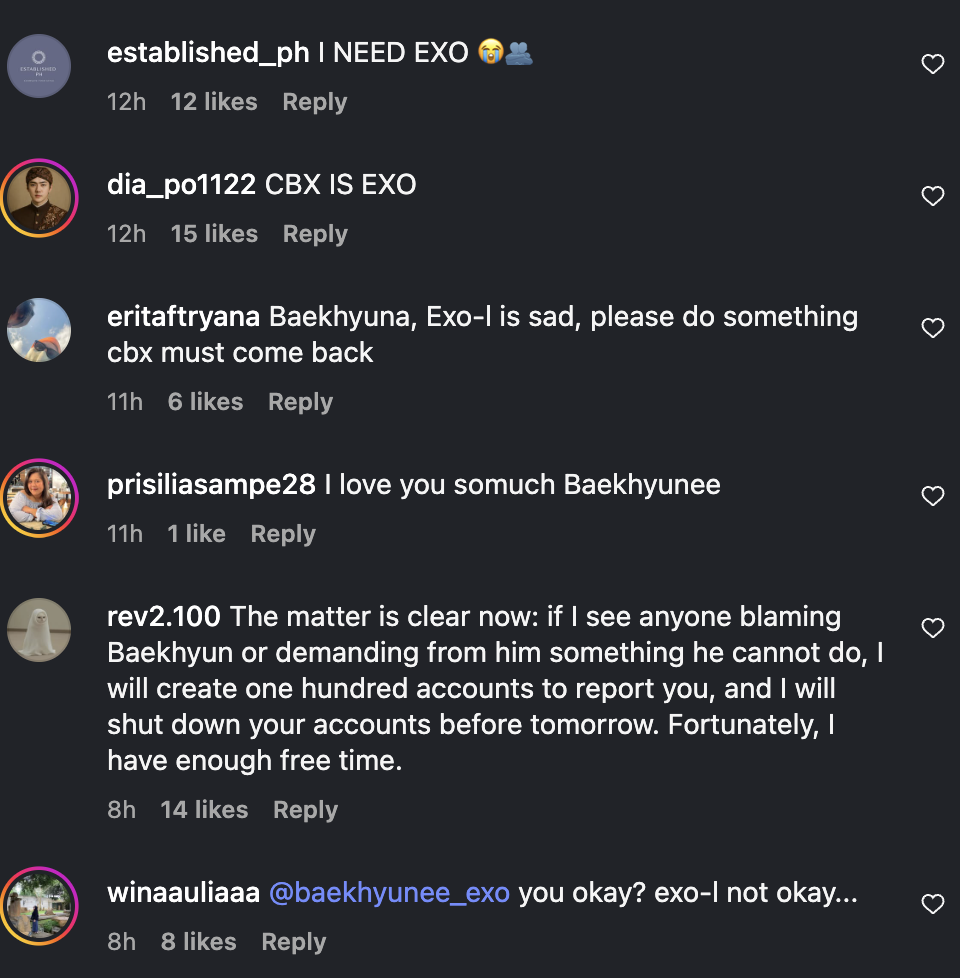Like the established_ph comment with heart icon

tap(932, 65)
